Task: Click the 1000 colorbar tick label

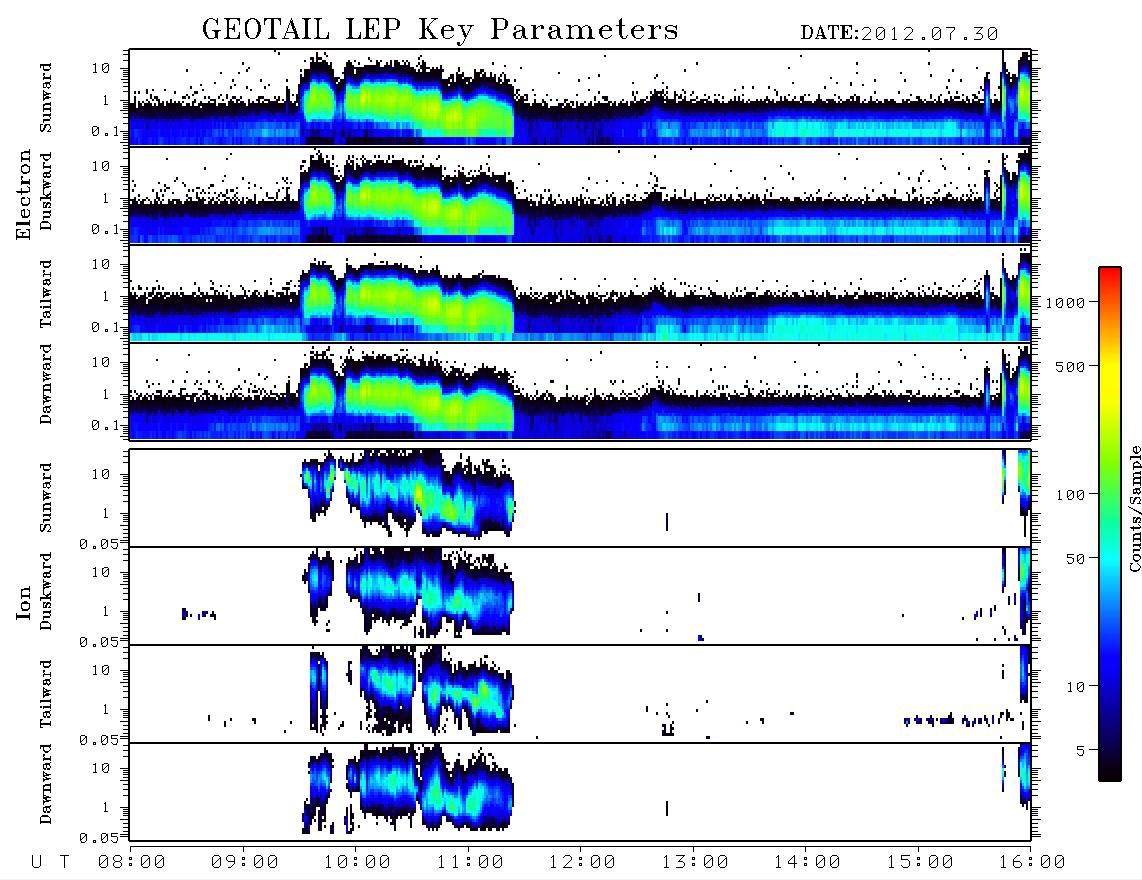Action: point(1065,302)
